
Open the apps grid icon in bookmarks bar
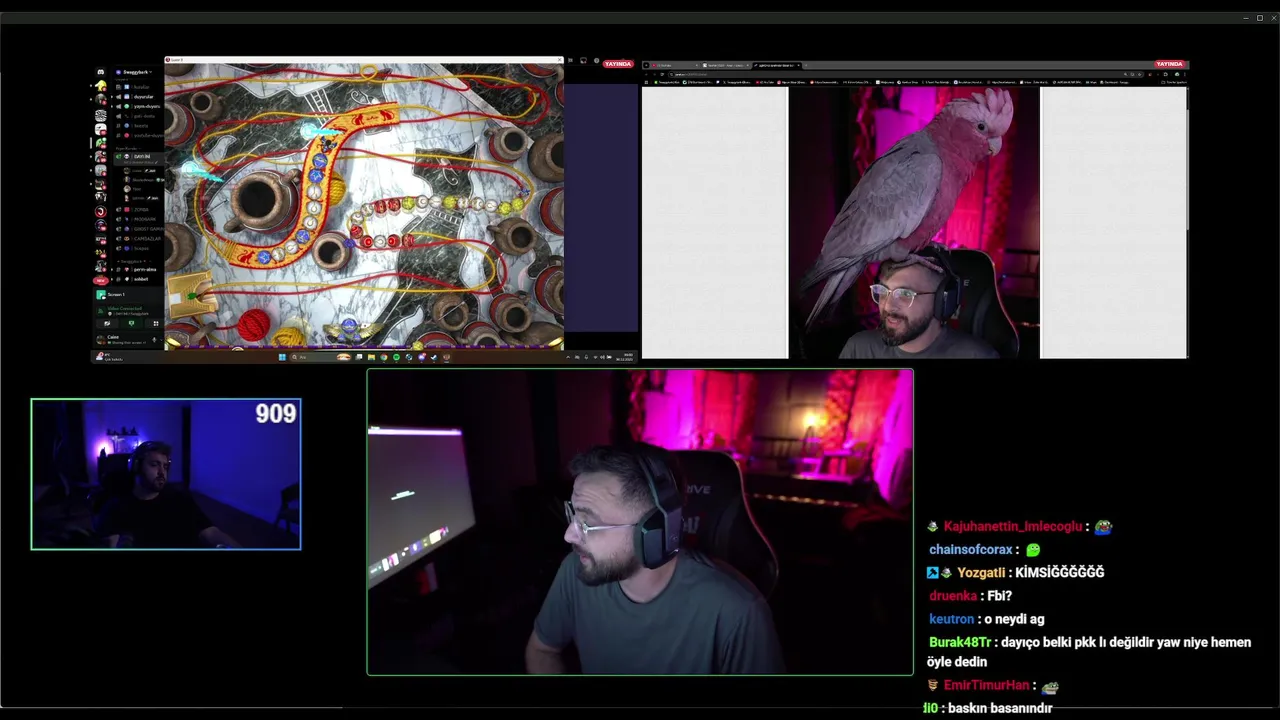646,82
